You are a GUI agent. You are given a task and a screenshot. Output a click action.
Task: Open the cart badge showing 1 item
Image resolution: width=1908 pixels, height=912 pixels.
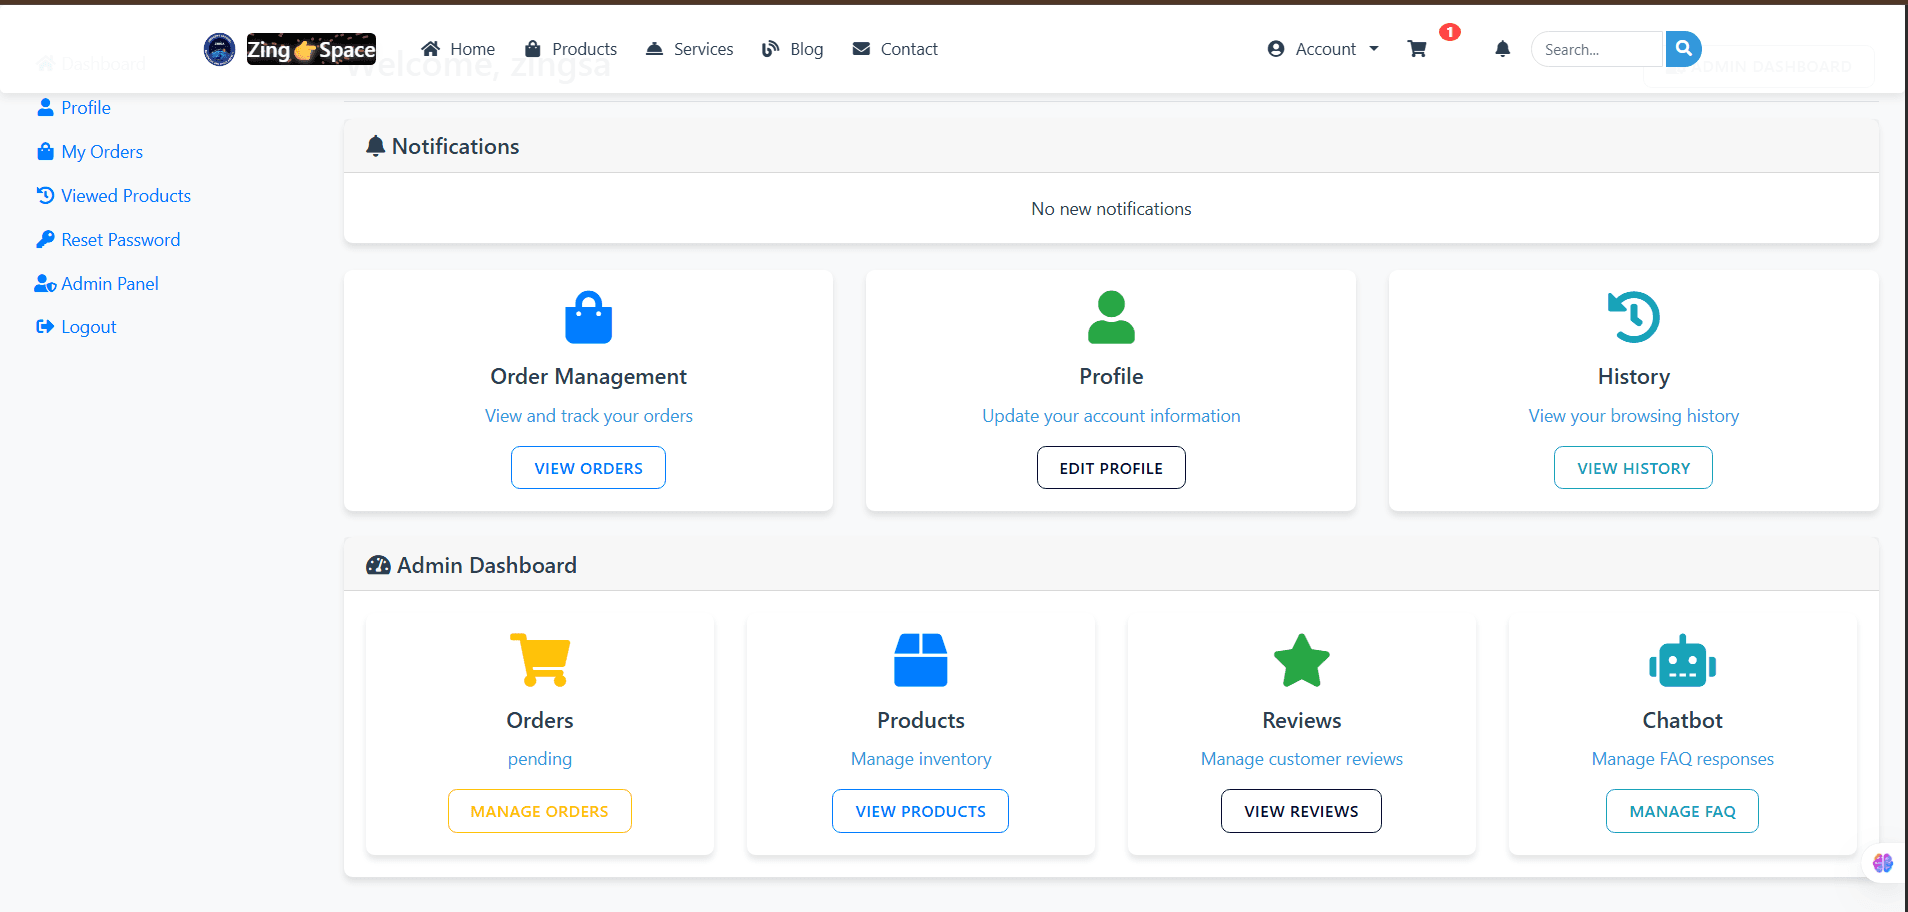point(1449,31)
